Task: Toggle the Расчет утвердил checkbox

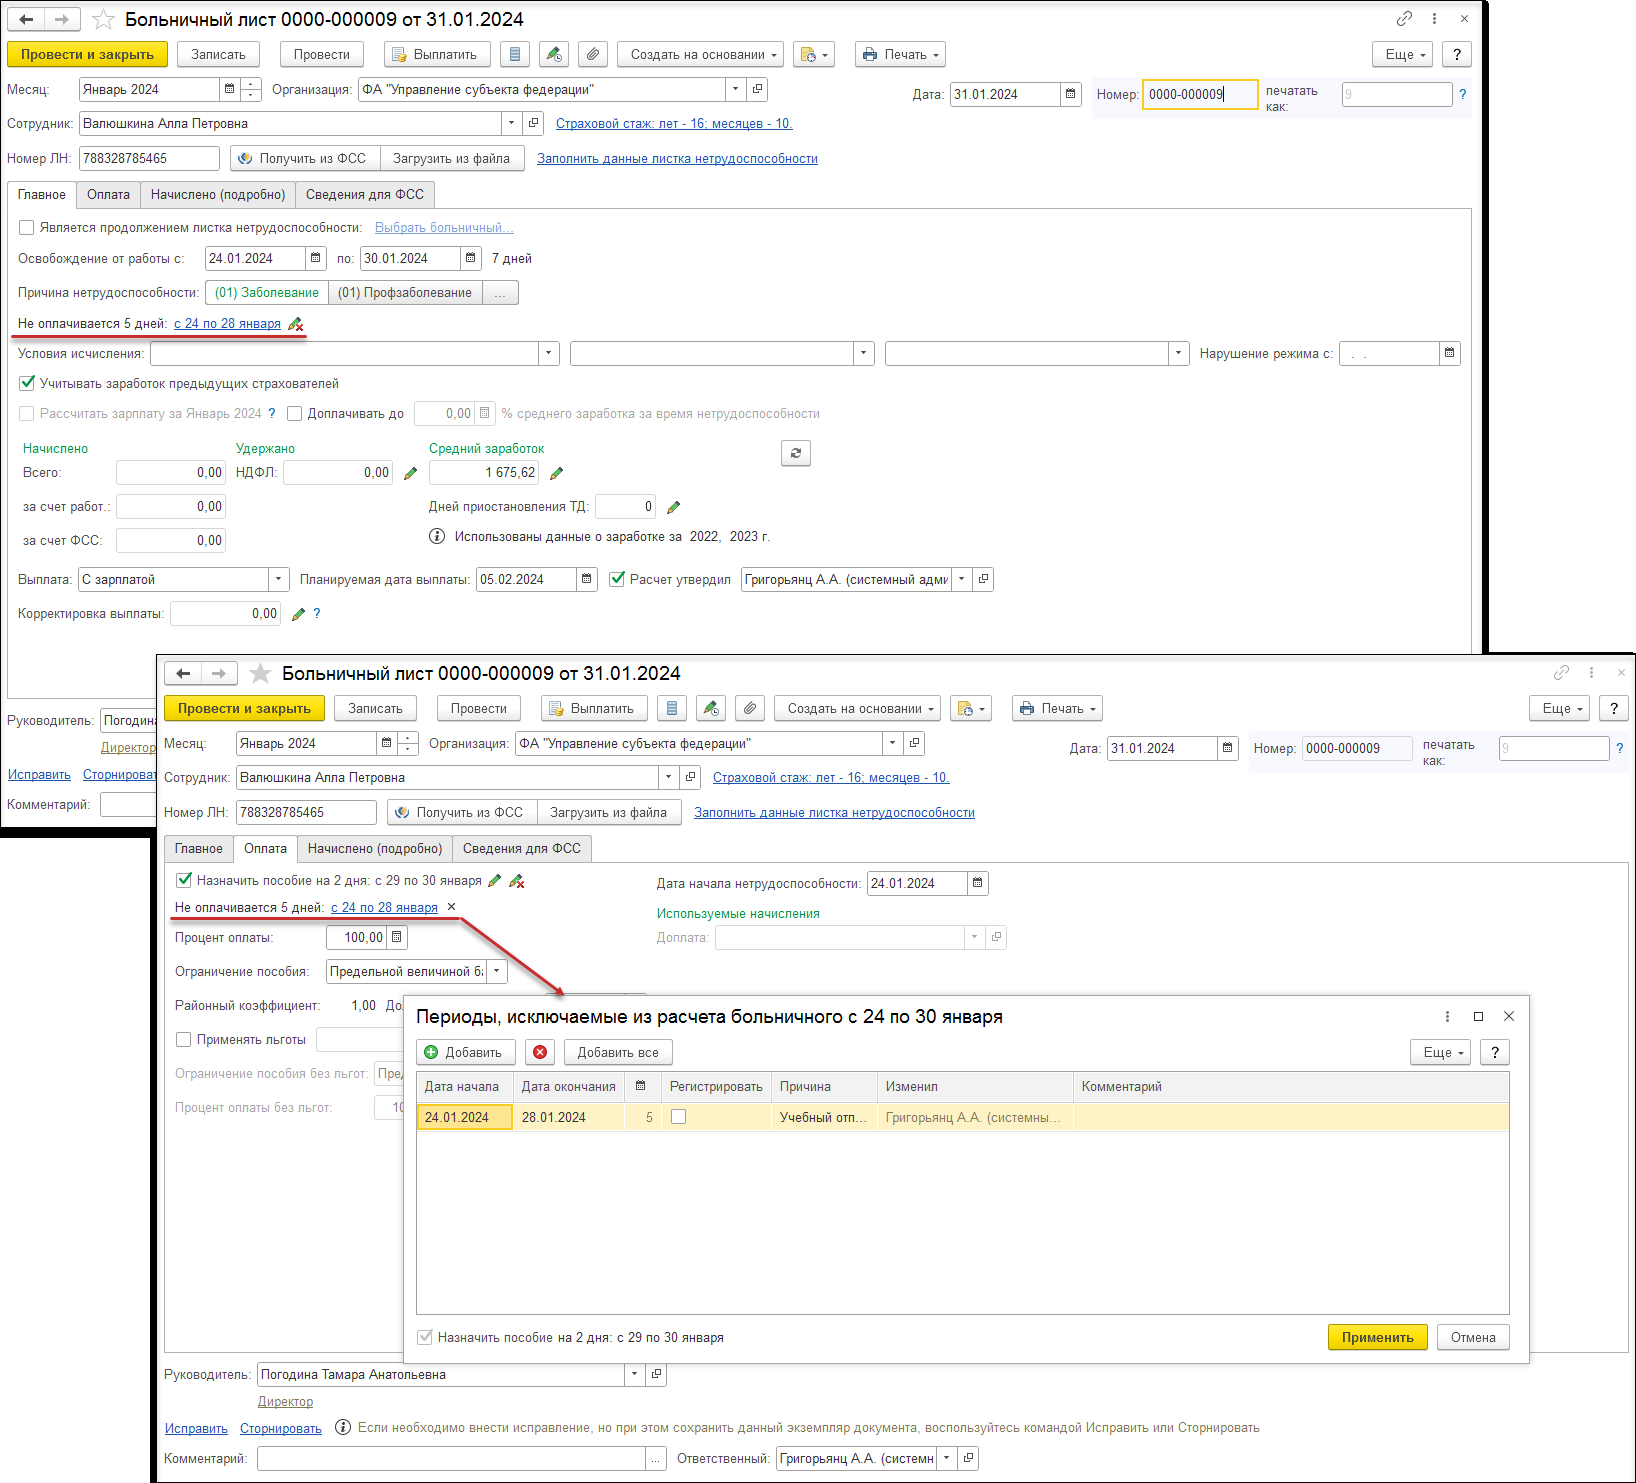Action: (617, 579)
